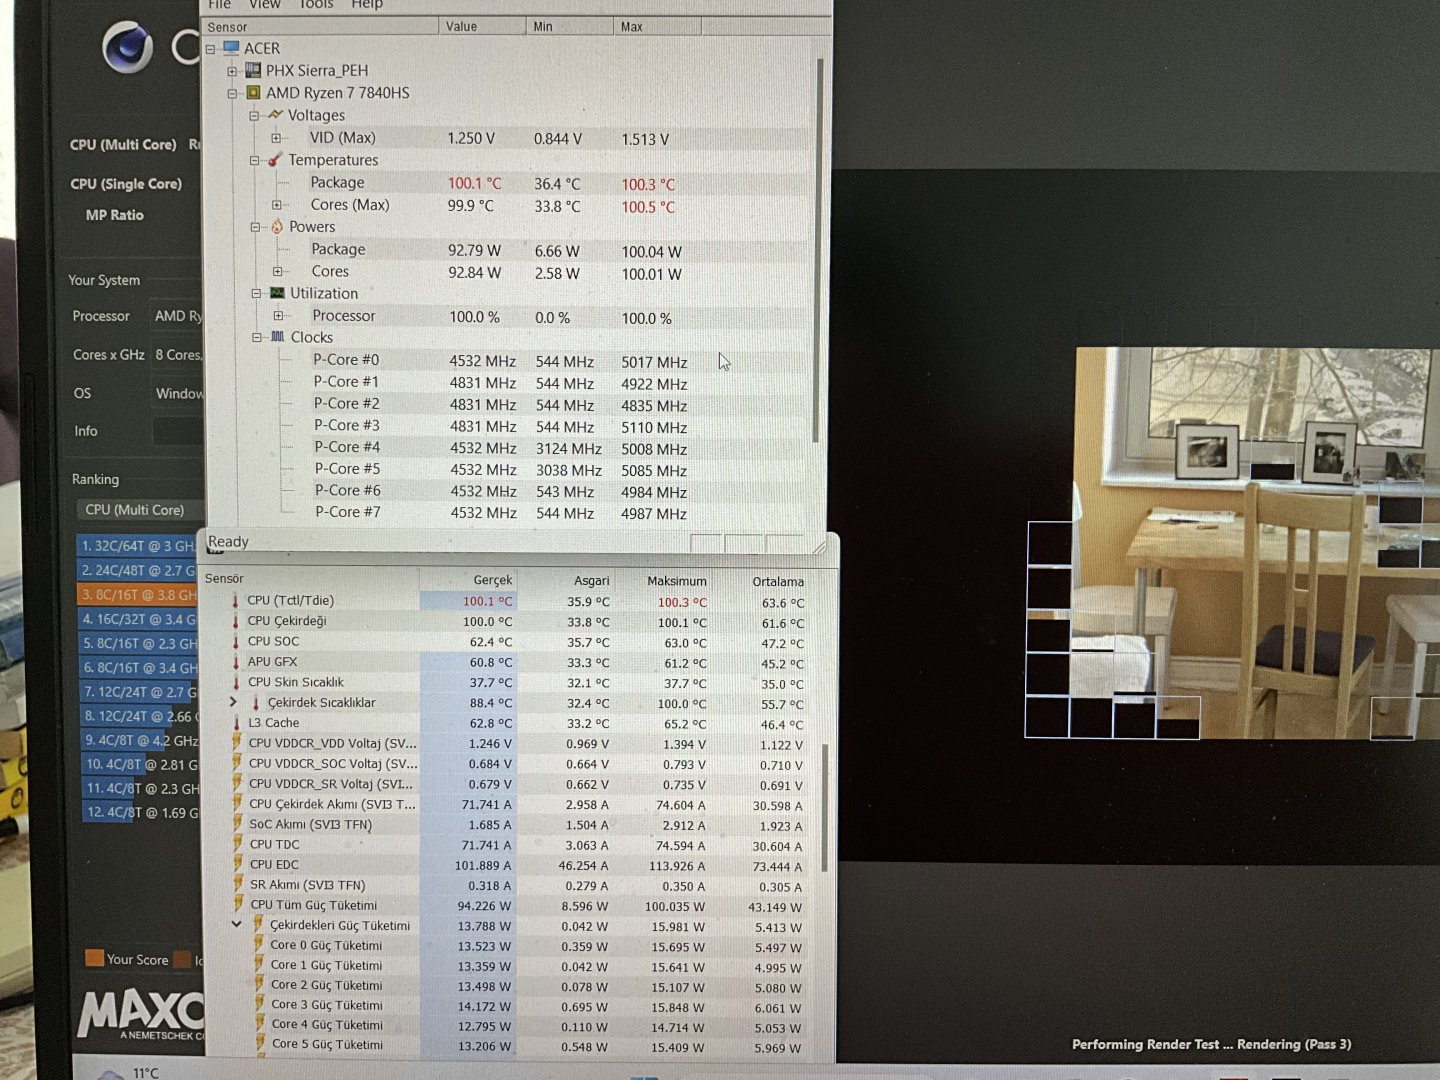This screenshot has height=1080, width=1440.
Task: Click lightning icon beside CPU VDDCR_SOC Voltaj
Action: tap(237, 763)
